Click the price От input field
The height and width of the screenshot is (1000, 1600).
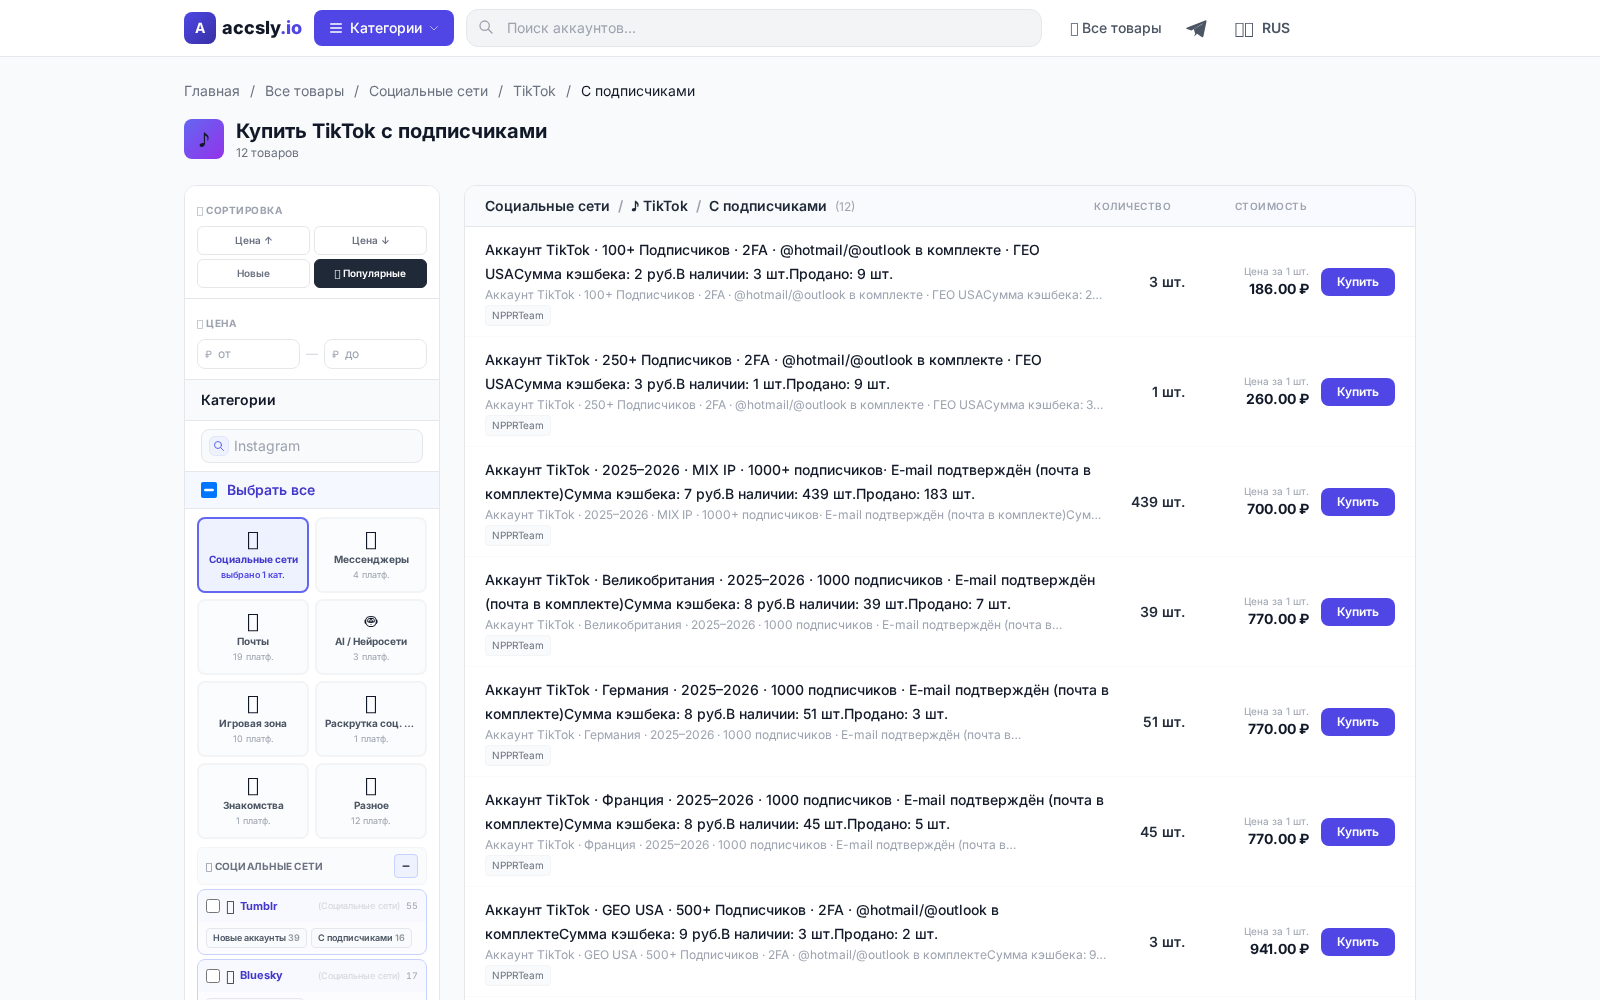[x=248, y=354]
